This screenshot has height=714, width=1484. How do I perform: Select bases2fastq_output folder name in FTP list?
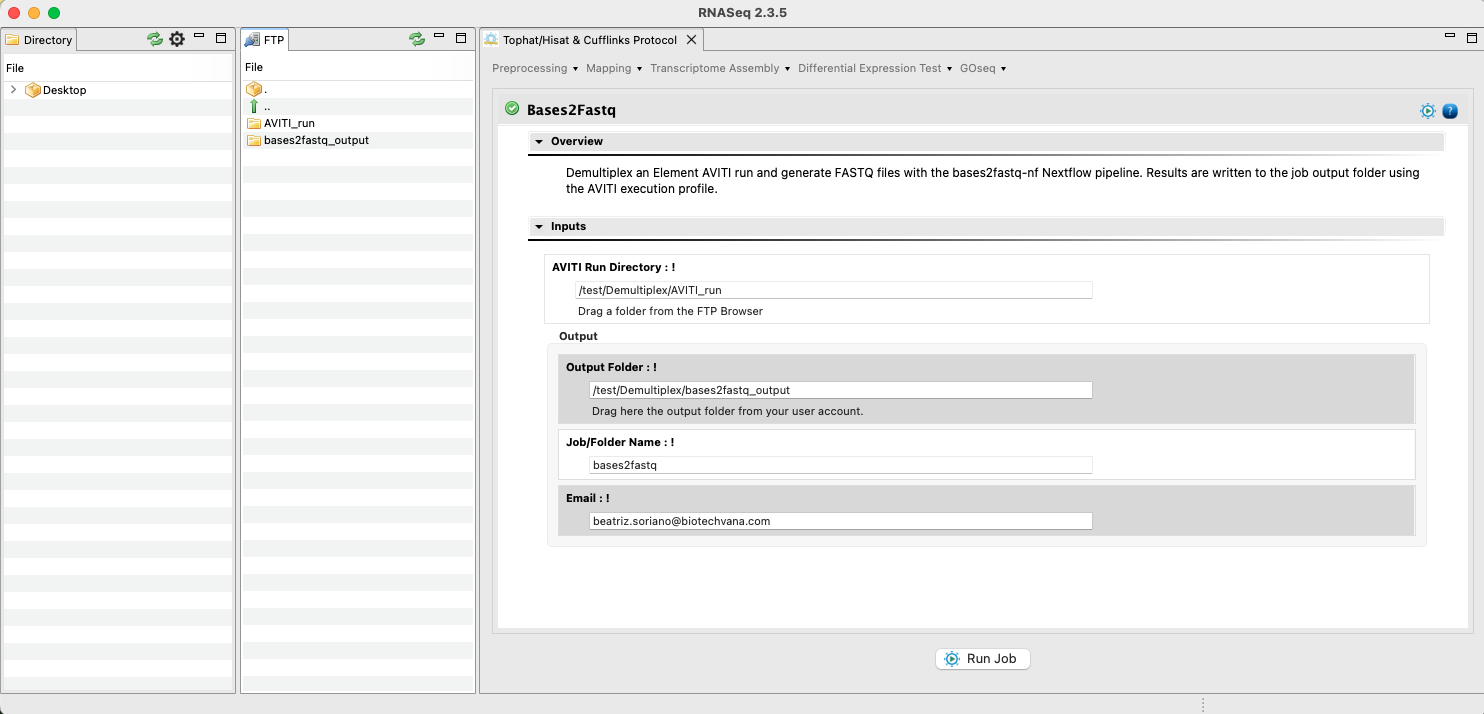pos(316,140)
